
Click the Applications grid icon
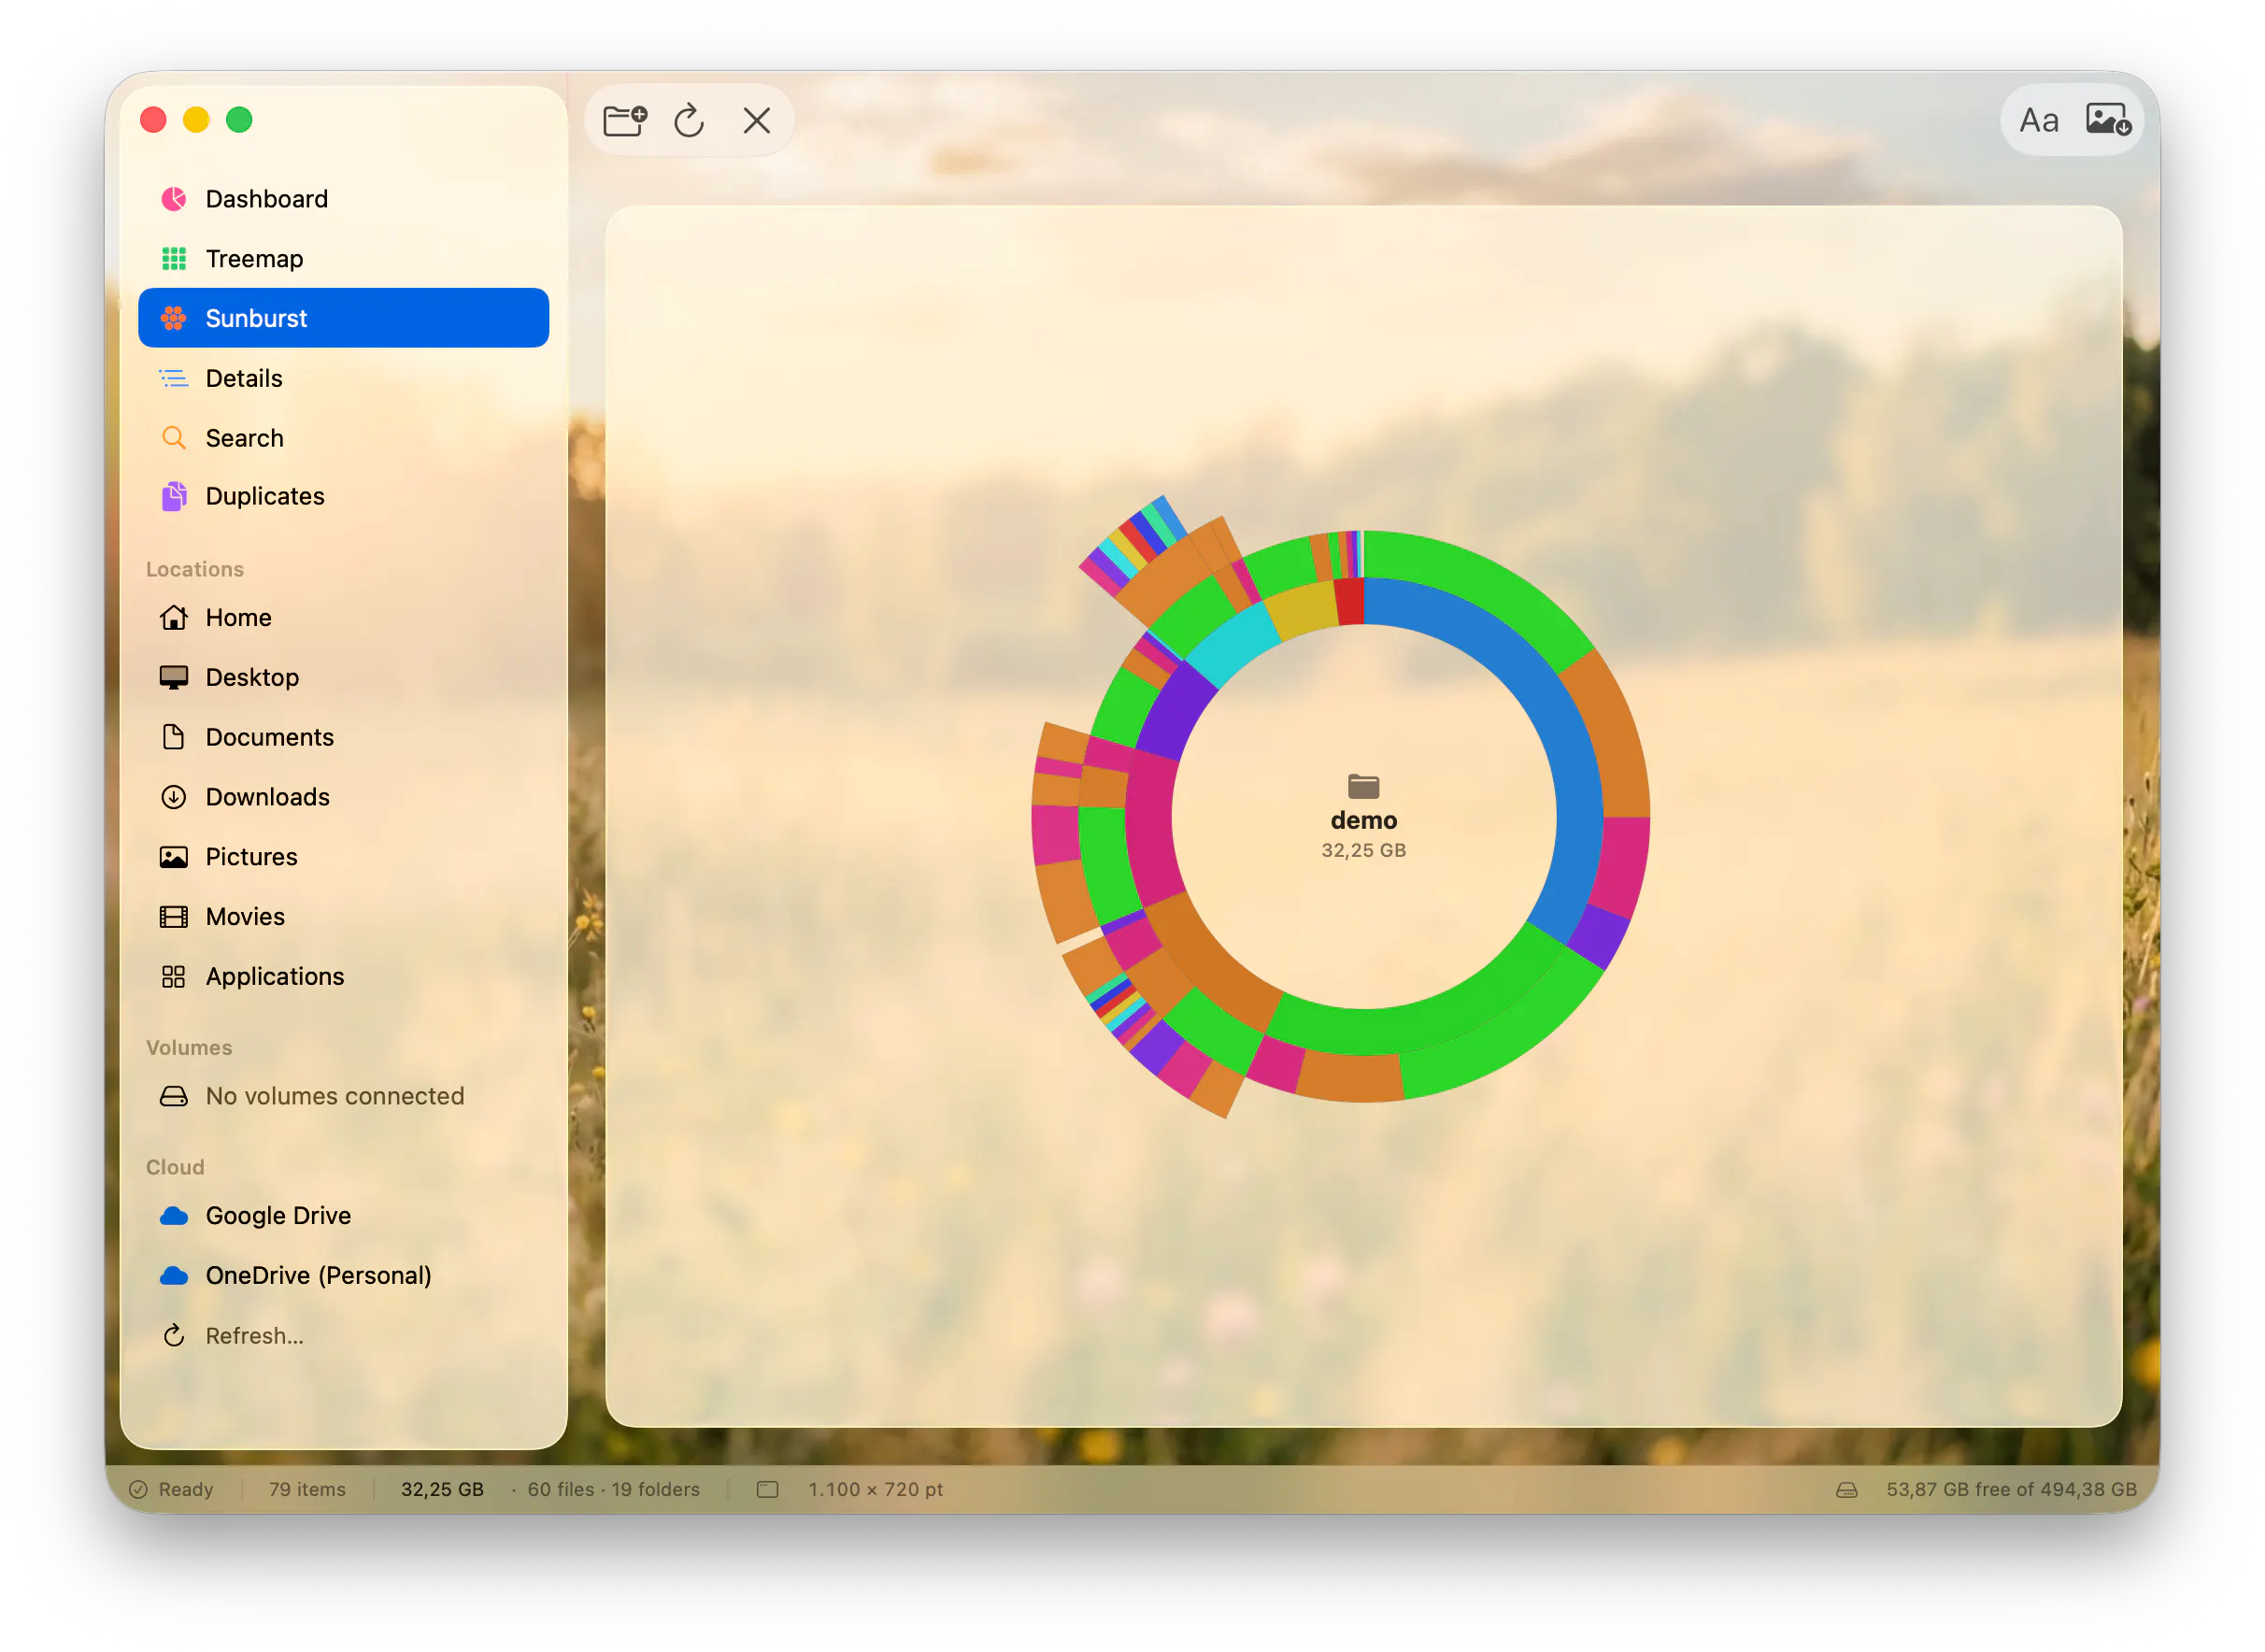point(174,977)
